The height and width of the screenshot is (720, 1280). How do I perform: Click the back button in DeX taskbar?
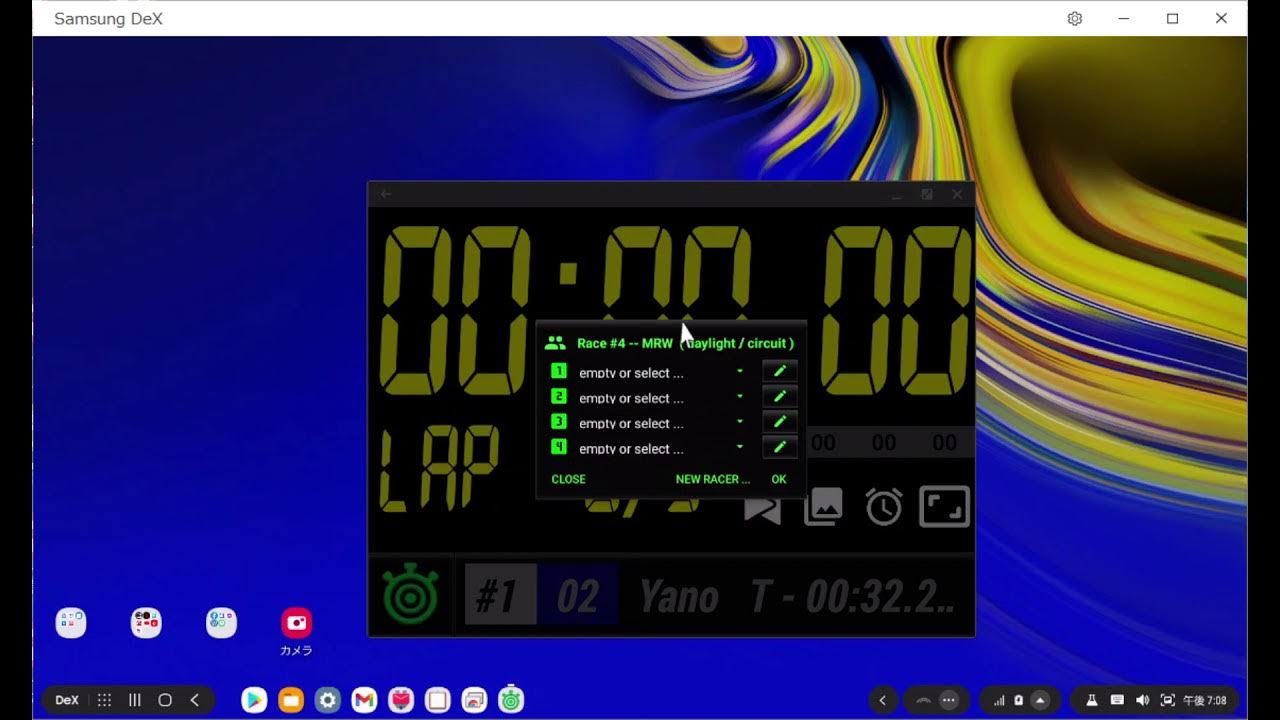click(195, 700)
